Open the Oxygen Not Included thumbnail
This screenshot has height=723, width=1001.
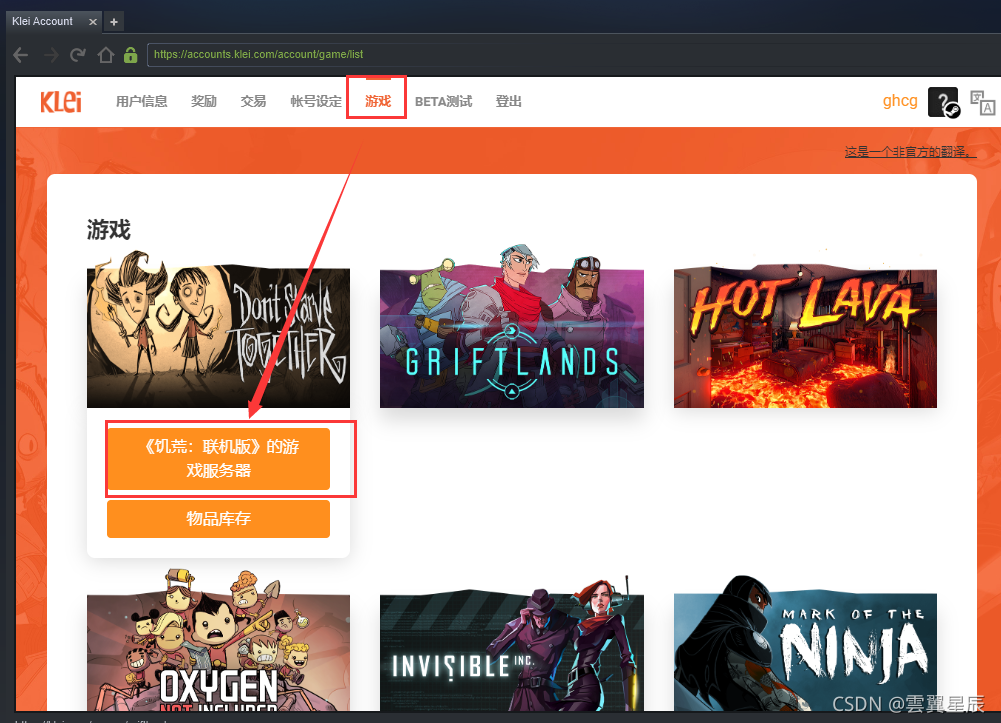coord(218,641)
